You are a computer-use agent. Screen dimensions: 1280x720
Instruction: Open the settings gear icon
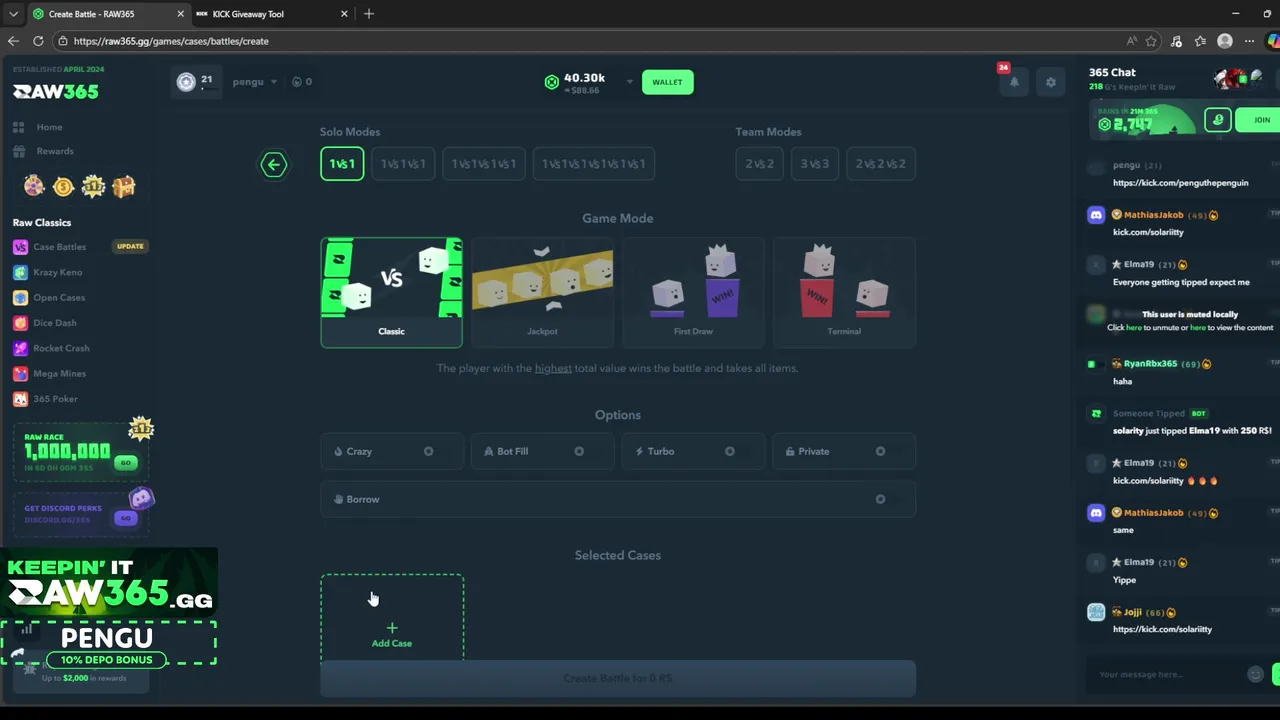coord(1050,82)
